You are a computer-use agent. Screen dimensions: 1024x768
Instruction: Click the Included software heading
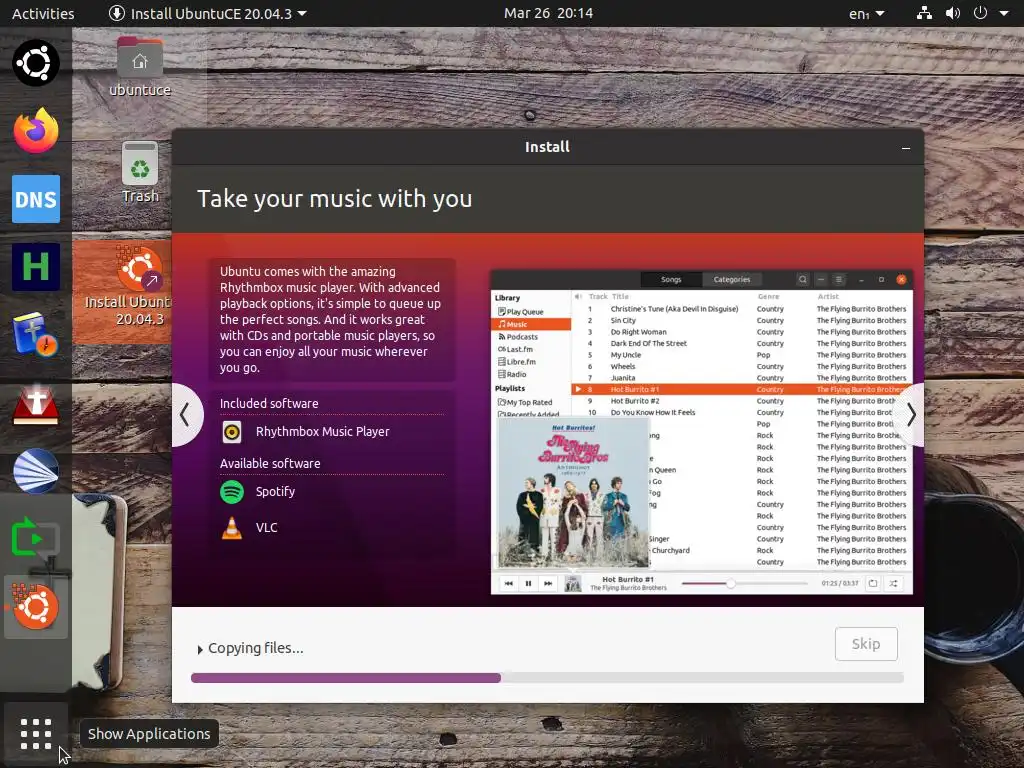(x=269, y=404)
